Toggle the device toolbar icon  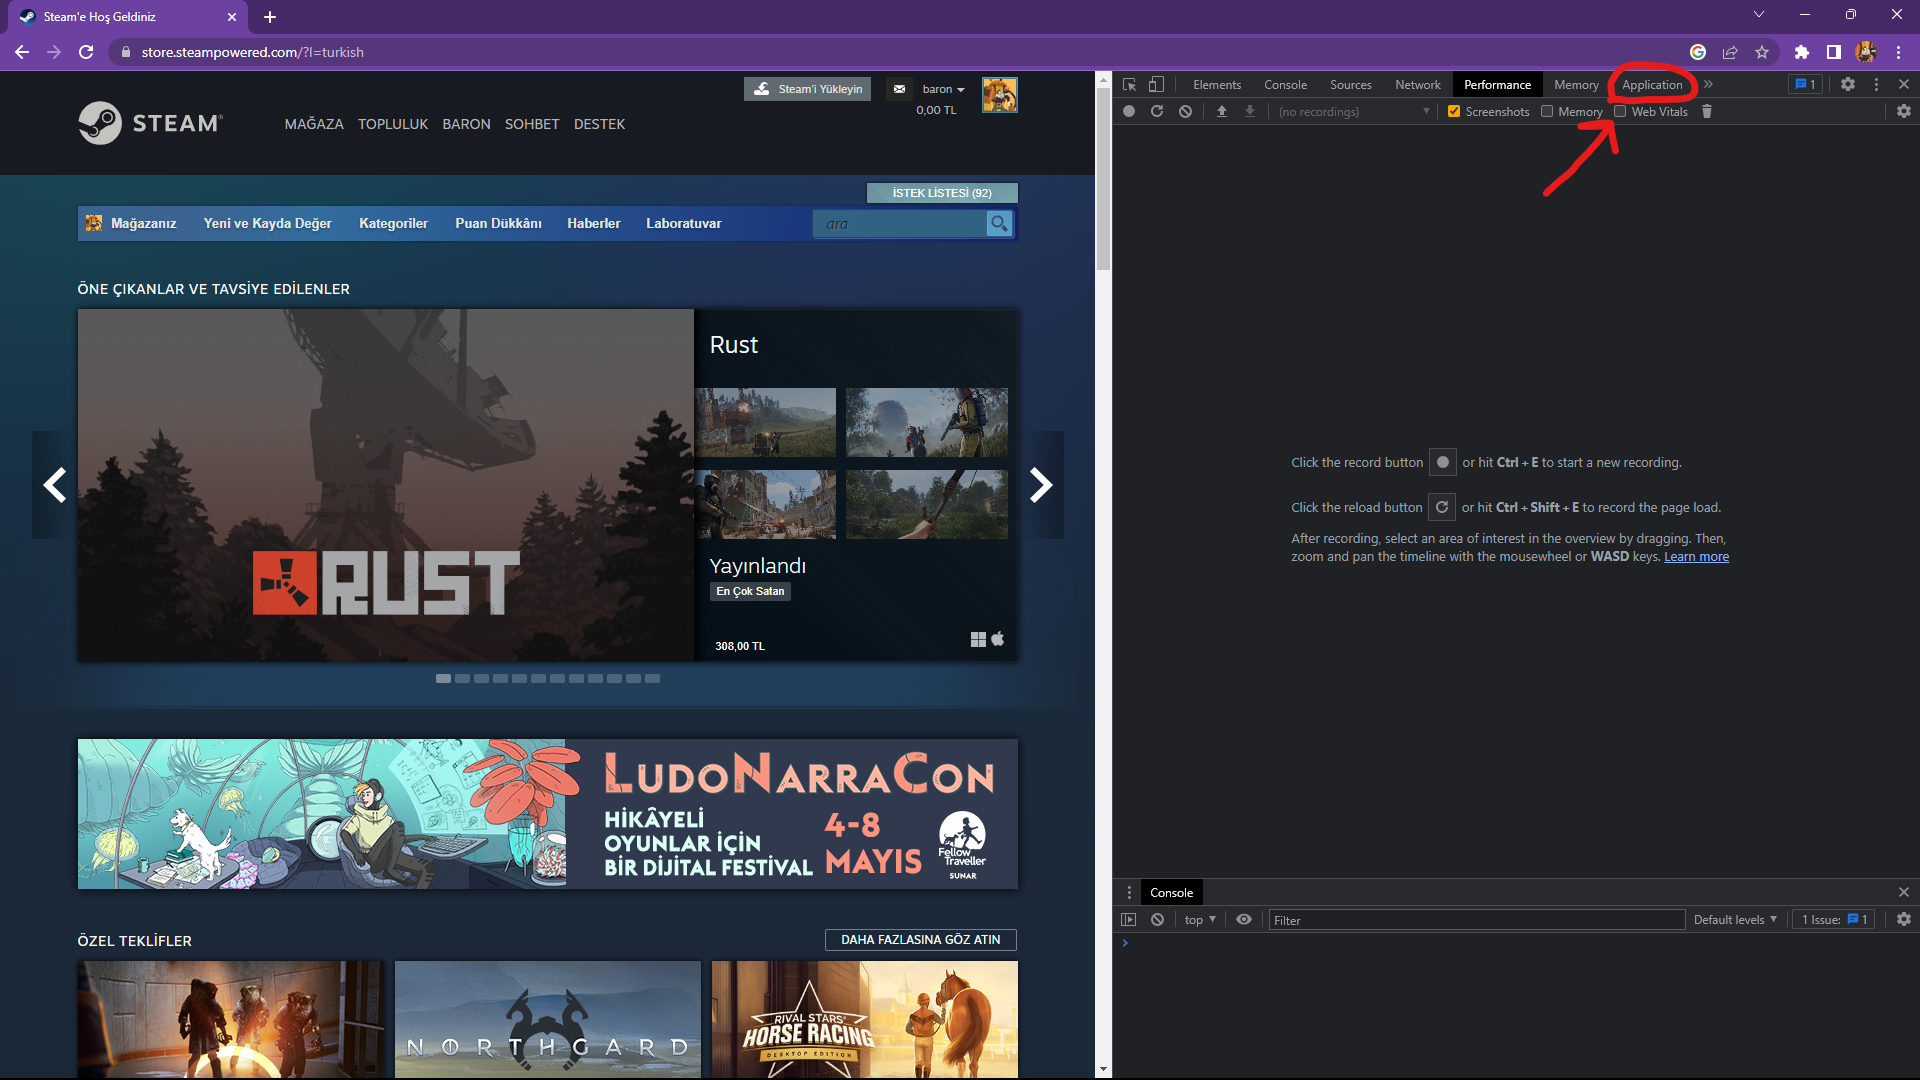(1156, 85)
